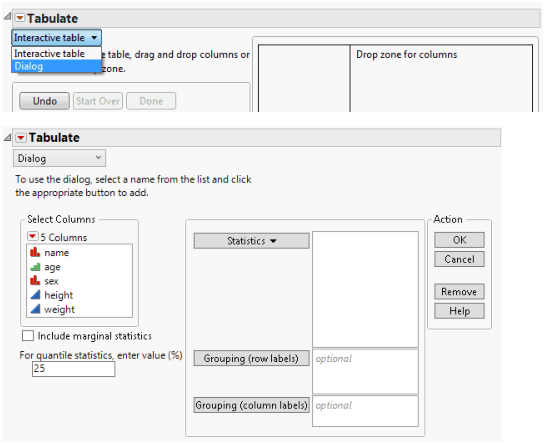Click the Cancel button

point(459,259)
